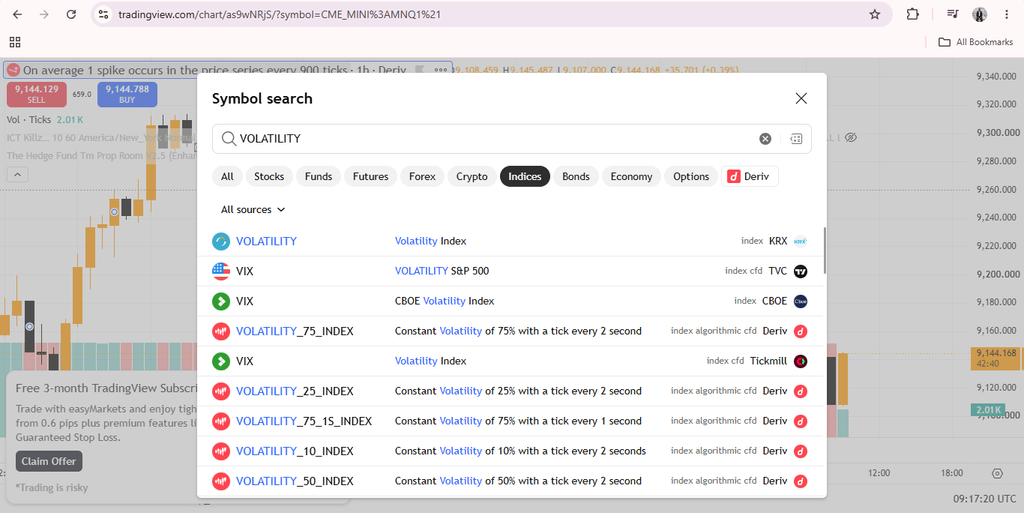
Task: Choose the Tickmill VIX result
Action: point(511,361)
